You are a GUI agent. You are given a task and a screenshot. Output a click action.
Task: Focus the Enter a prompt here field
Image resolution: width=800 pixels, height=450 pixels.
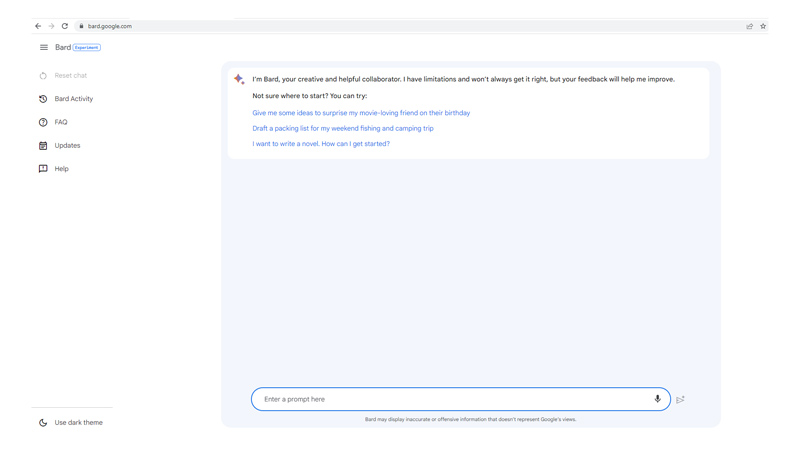461,399
